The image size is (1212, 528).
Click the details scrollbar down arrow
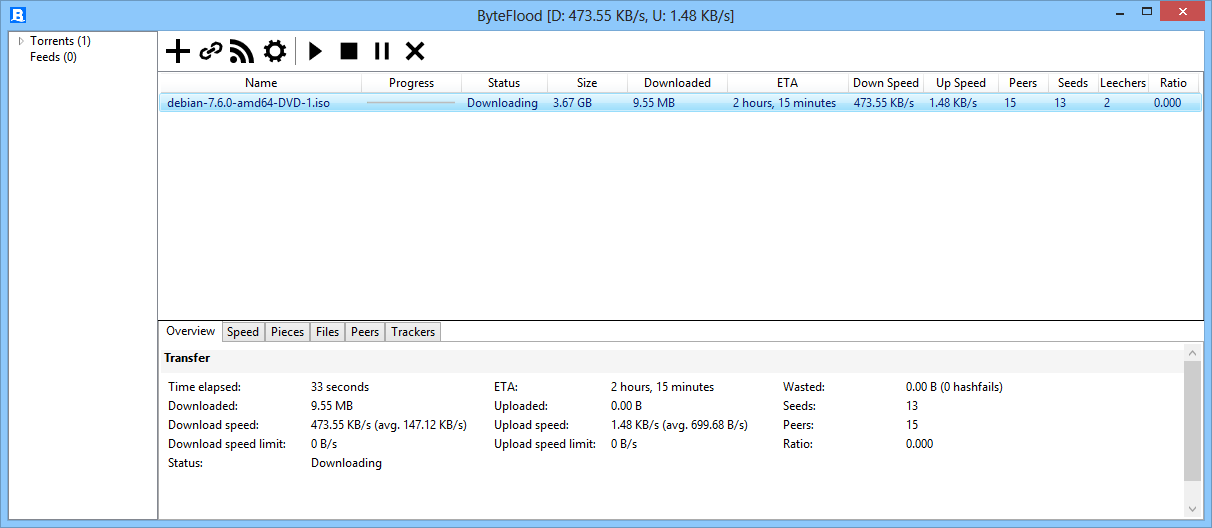click(x=1192, y=509)
